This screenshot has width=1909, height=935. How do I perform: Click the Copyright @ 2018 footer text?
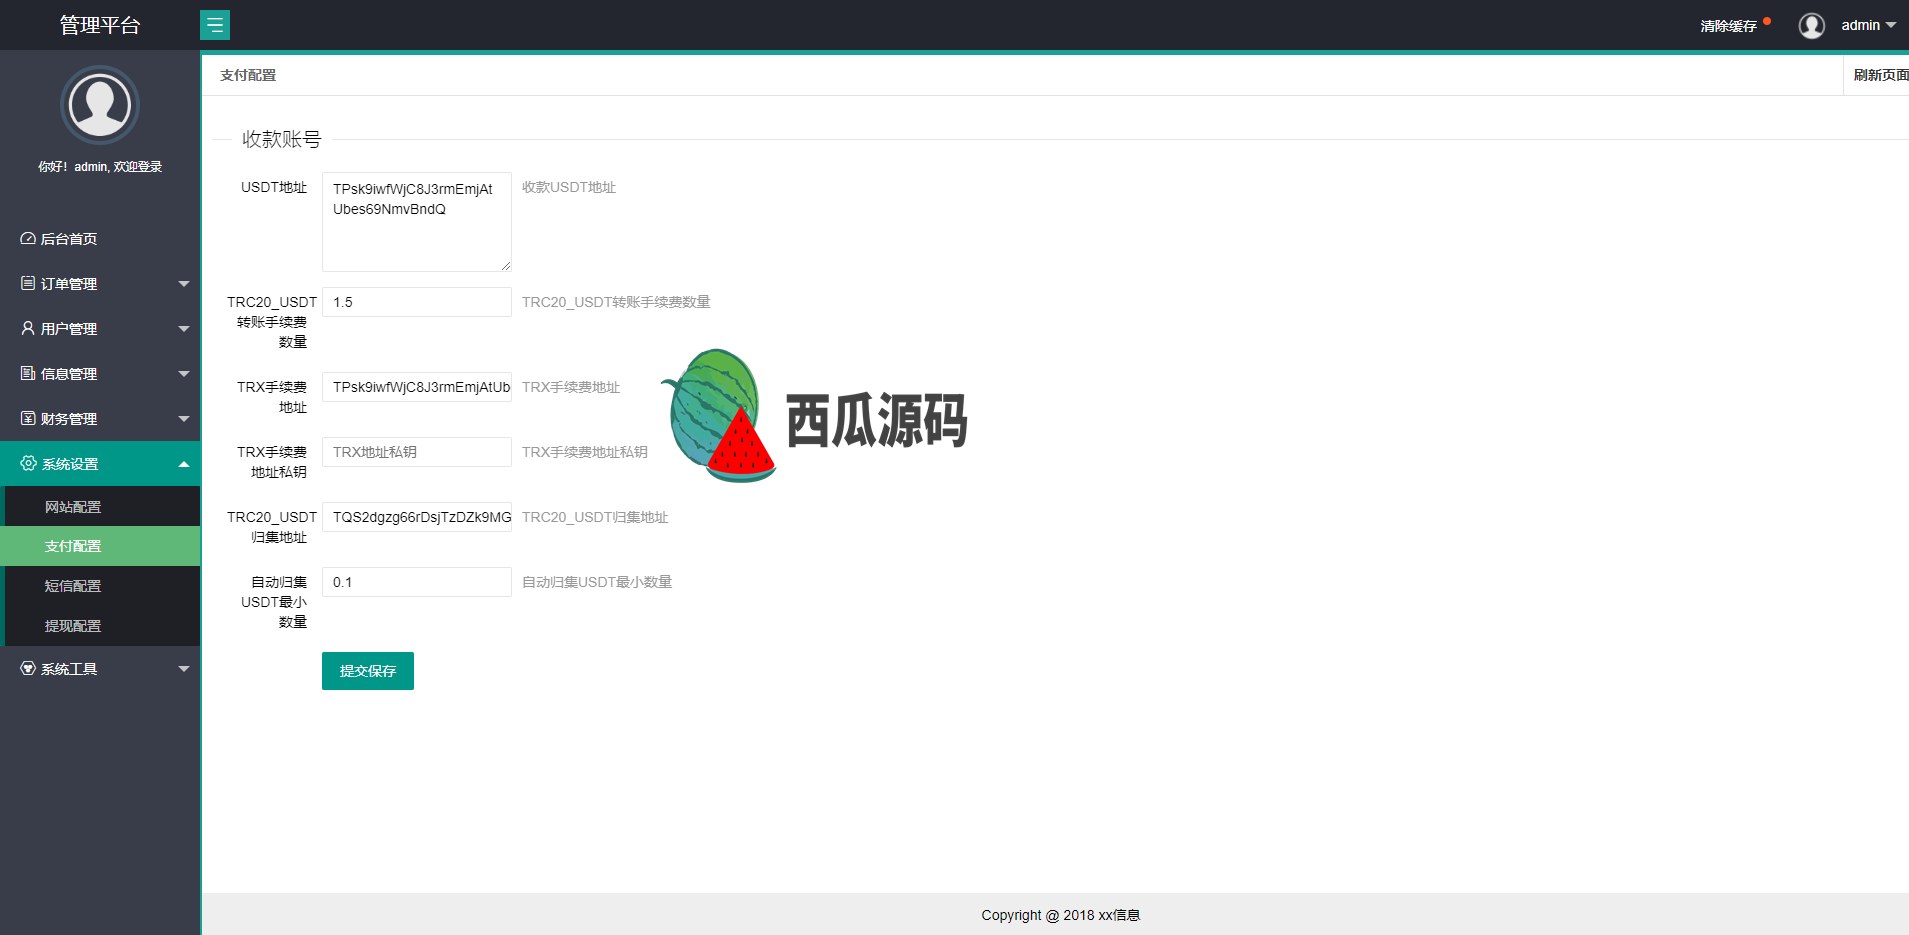tap(1060, 915)
